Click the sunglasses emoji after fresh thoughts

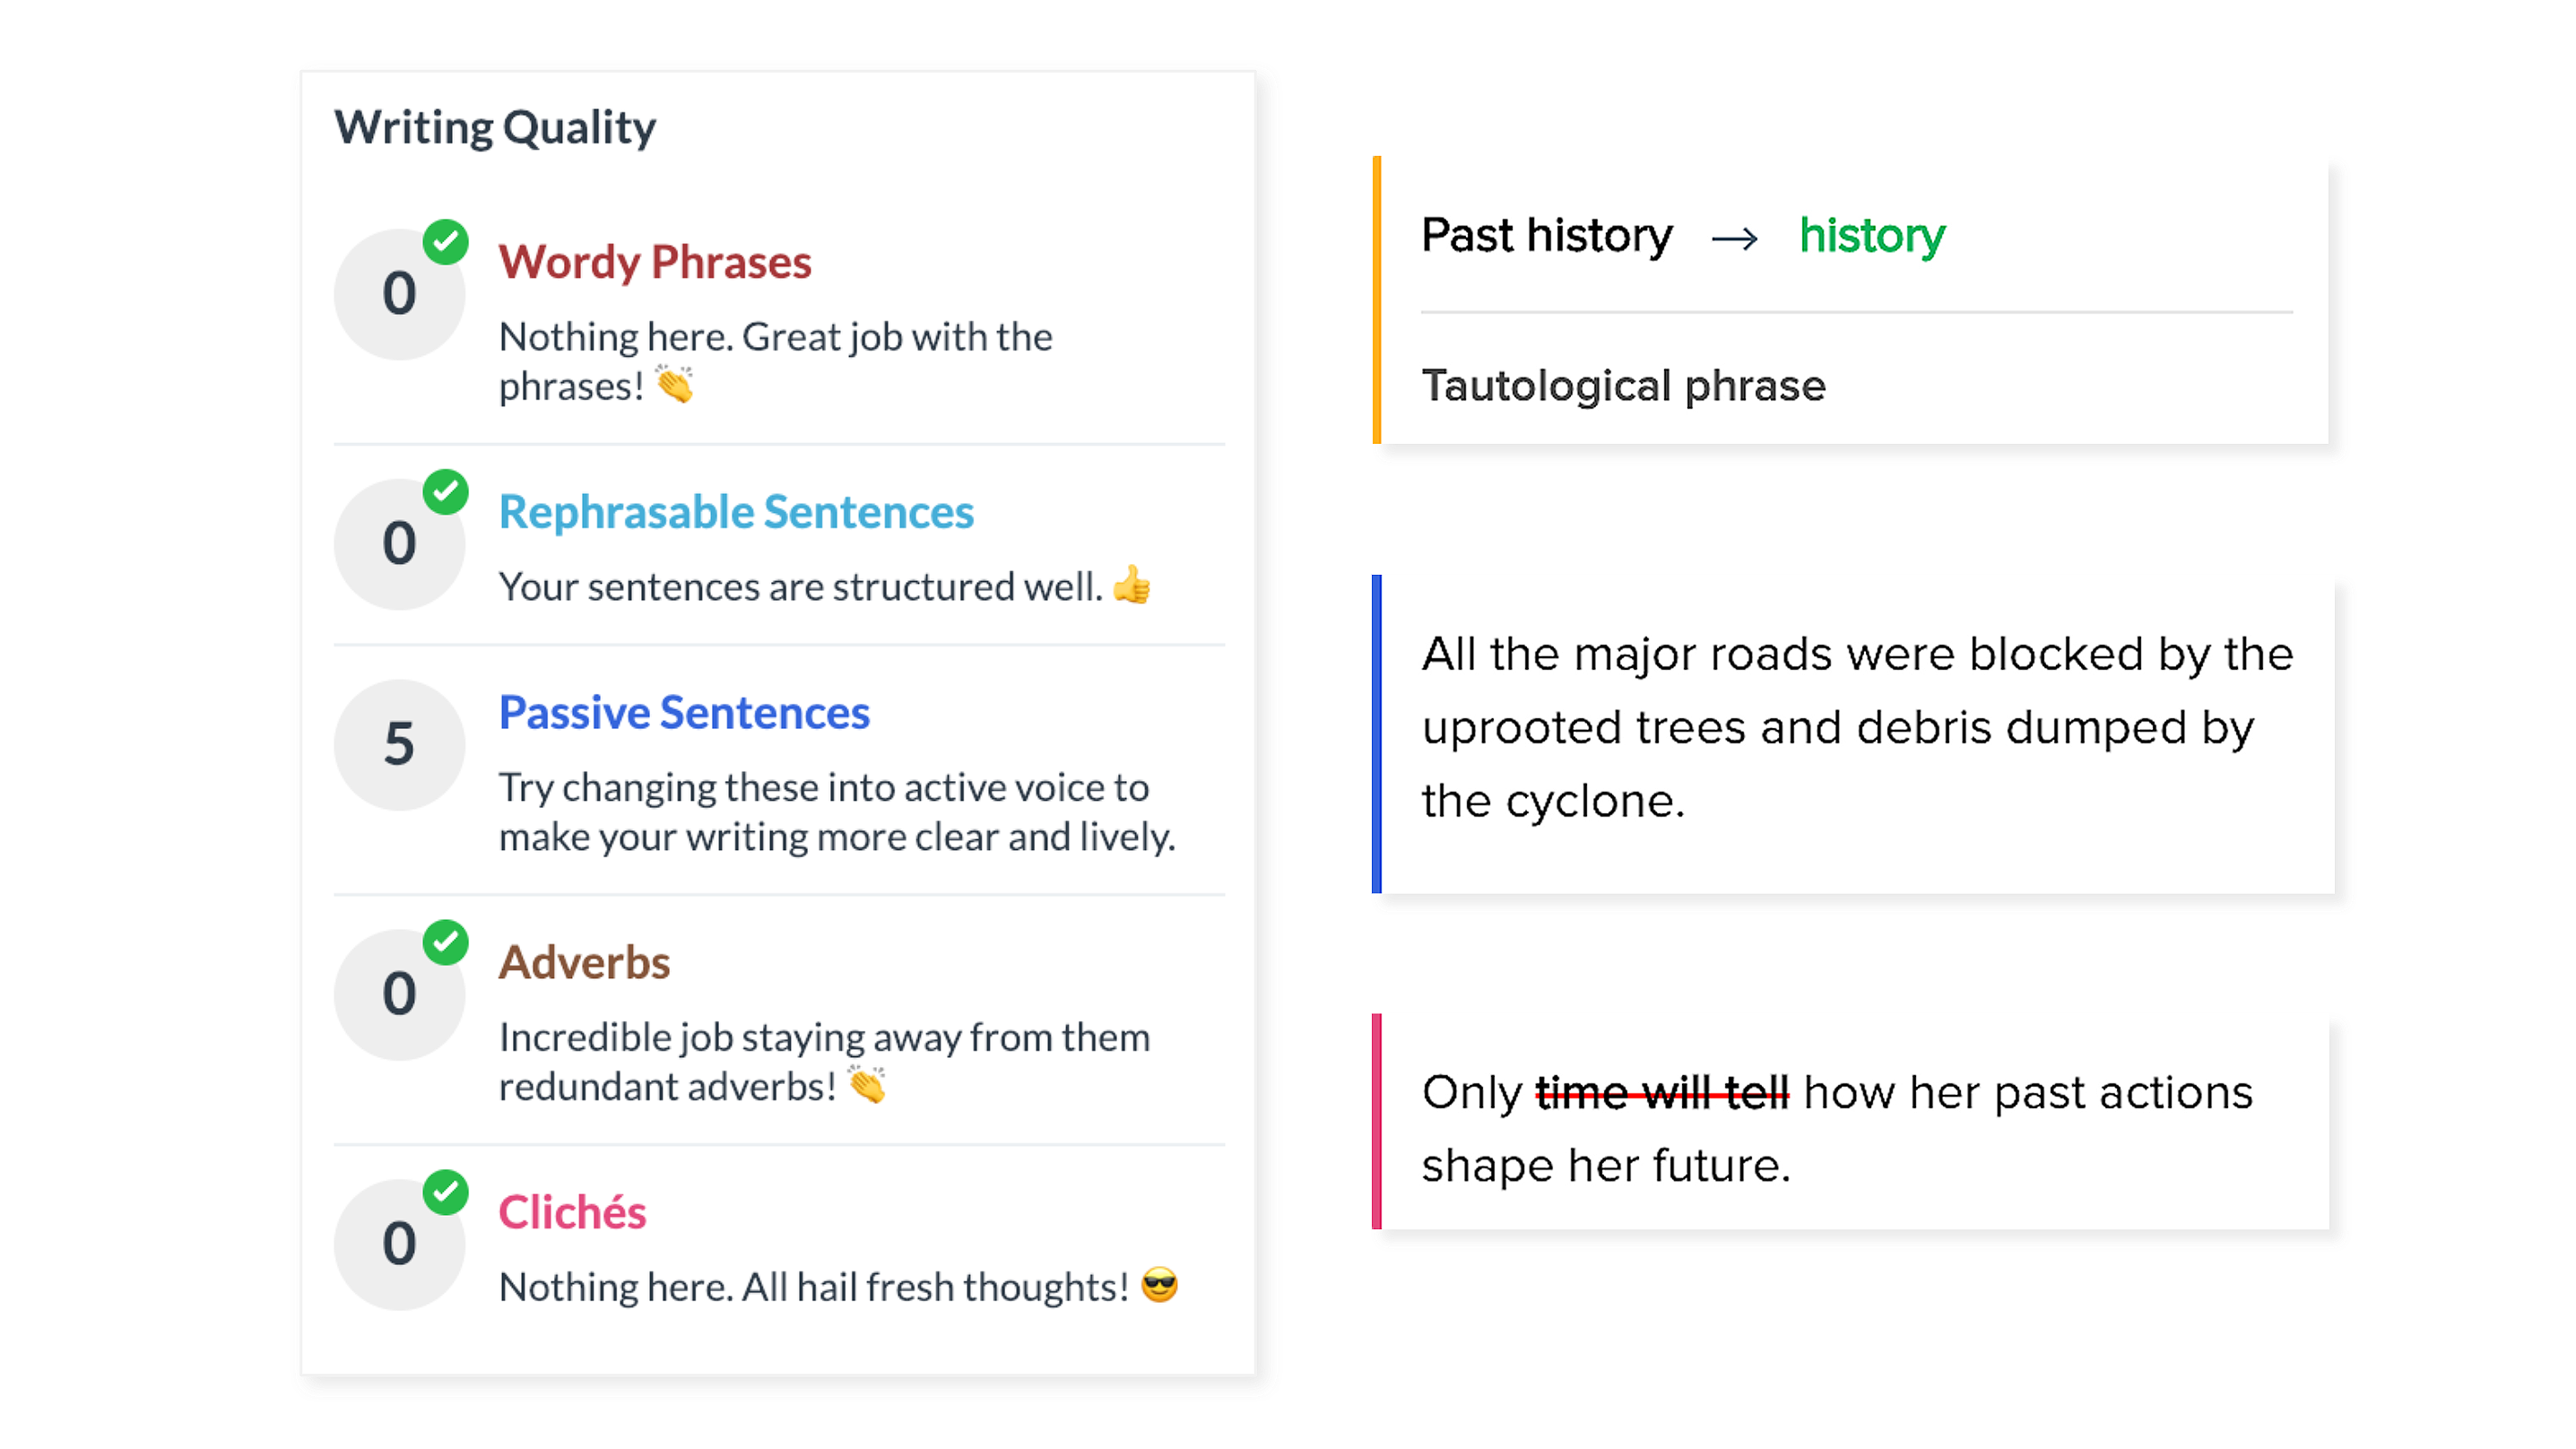[x=1159, y=1286]
